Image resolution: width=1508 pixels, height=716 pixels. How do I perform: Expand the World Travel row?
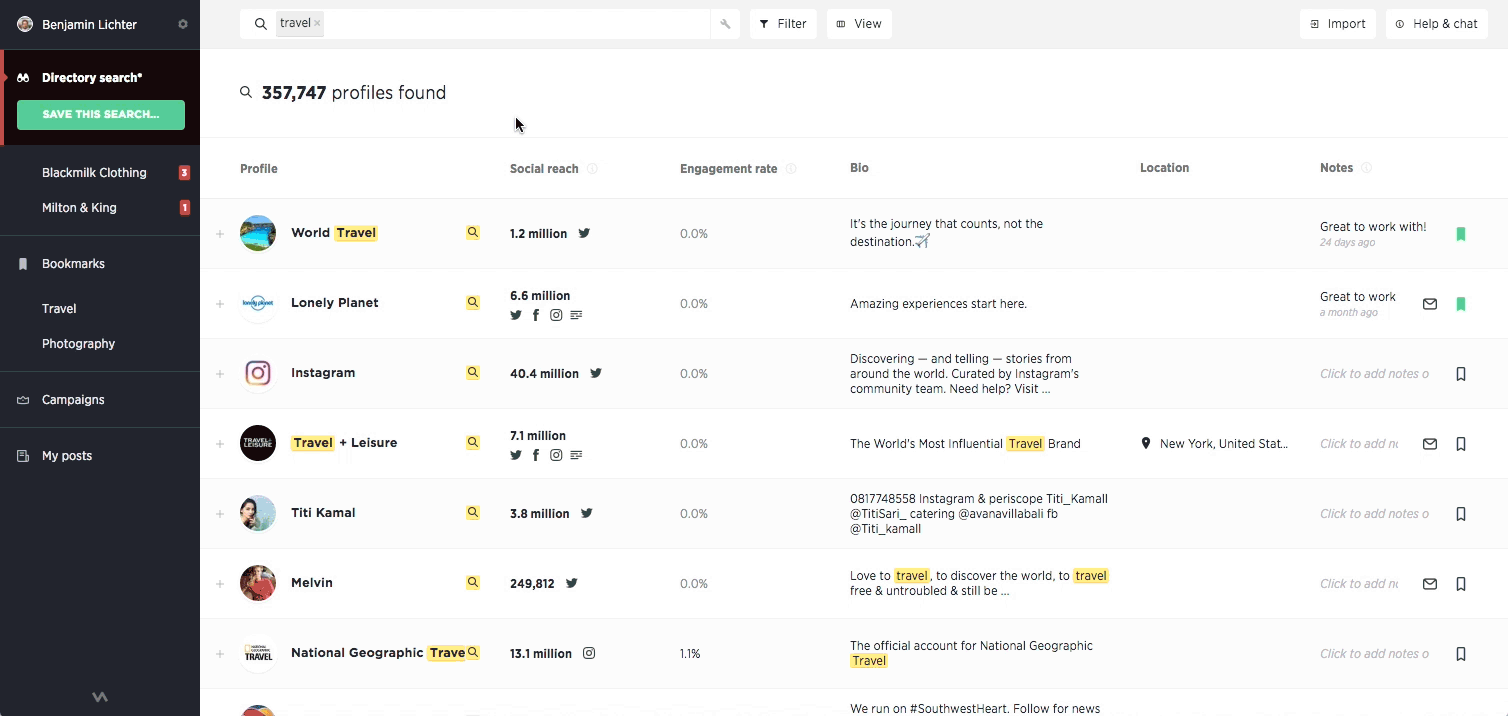pyautogui.click(x=220, y=234)
